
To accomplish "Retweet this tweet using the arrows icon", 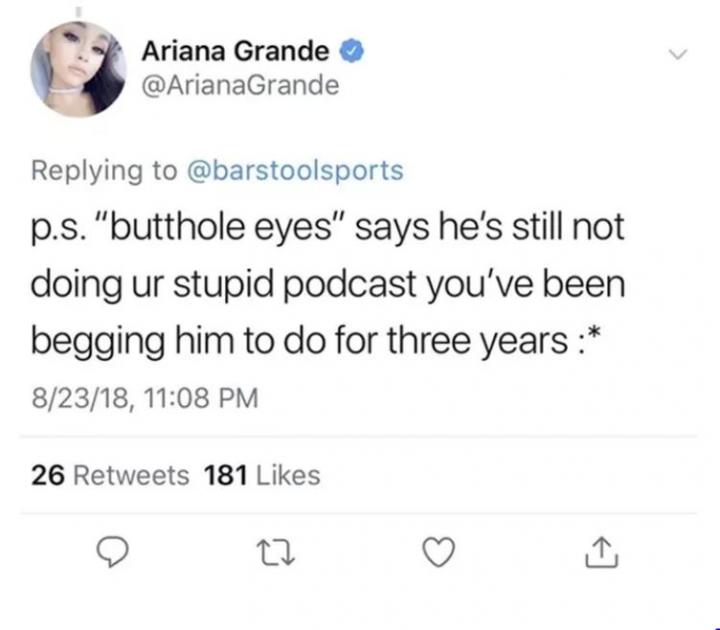I will tap(276, 552).
